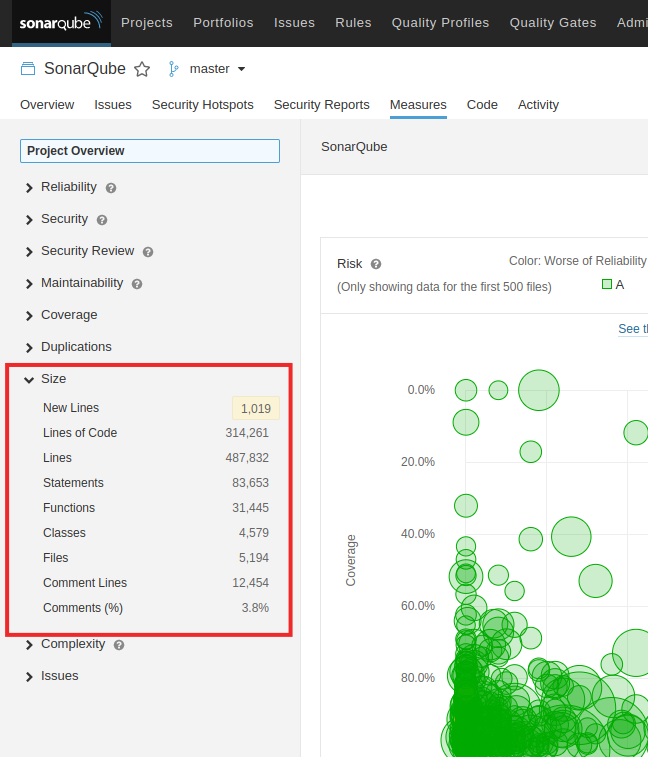Screen dimensions: 648x757
Task: Click the help icon beside Reliability
Action: point(111,188)
